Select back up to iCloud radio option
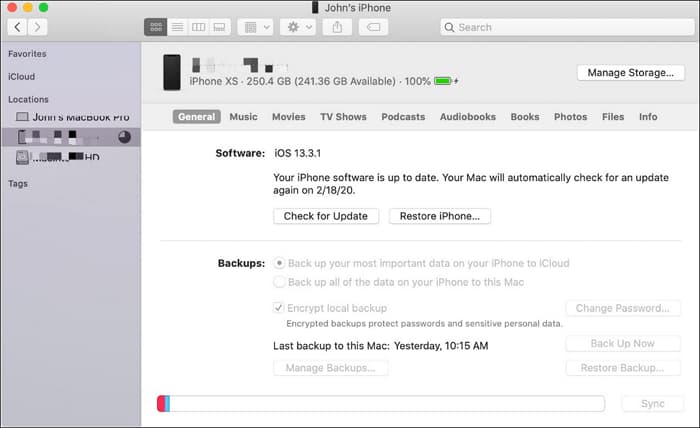The width and height of the screenshot is (700, 428). pyautogui.click(x=279, y=263)
